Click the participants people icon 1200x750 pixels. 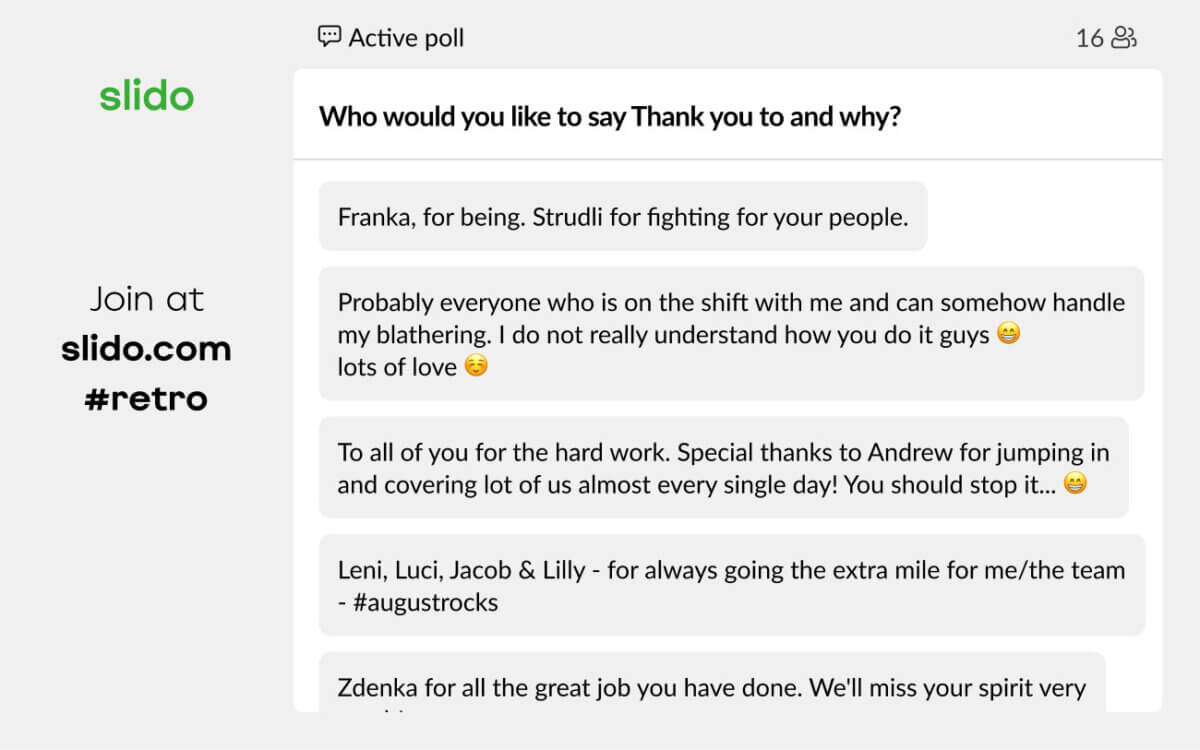tap(1125, 38)
